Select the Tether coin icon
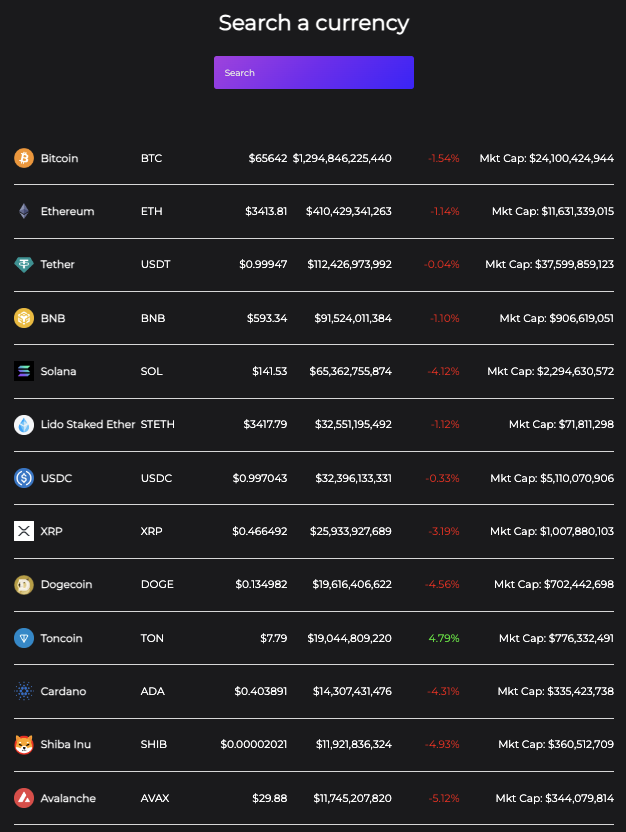Screen dimensions: 626x832 (x=24, y=264)
